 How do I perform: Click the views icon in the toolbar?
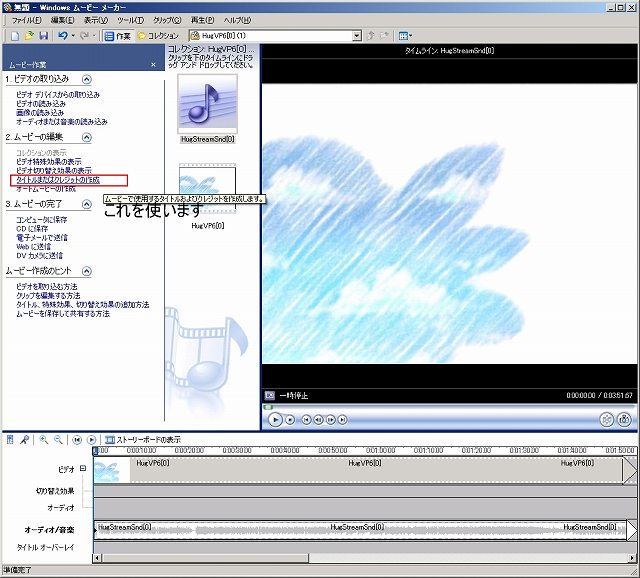404,36
